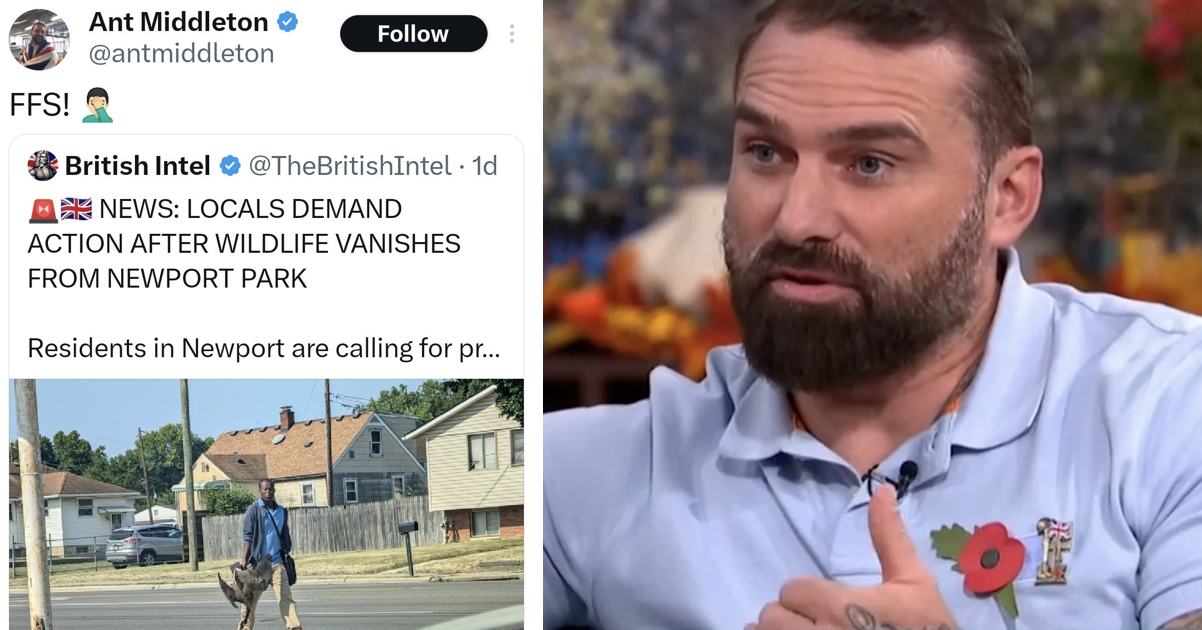Click the red siren emoji
Screen dimensions: 1202x630
[42, 209]
